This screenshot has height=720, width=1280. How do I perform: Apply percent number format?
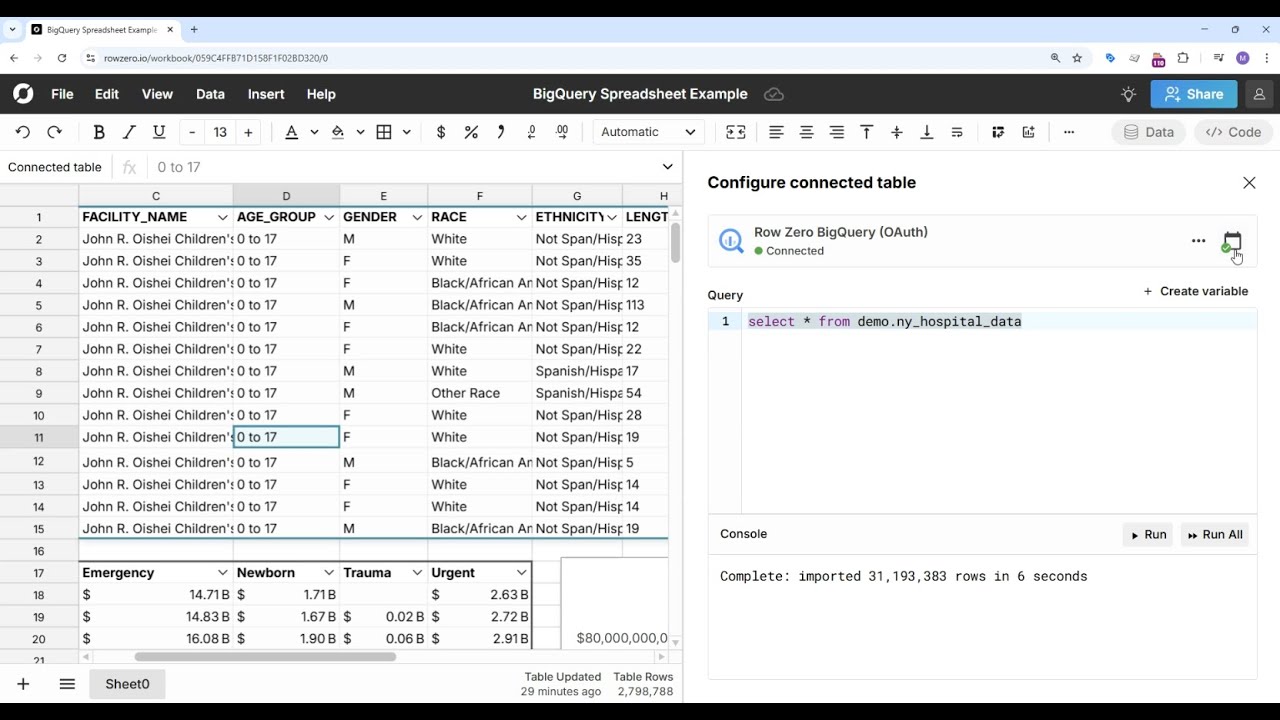click(x=471, y=132)
